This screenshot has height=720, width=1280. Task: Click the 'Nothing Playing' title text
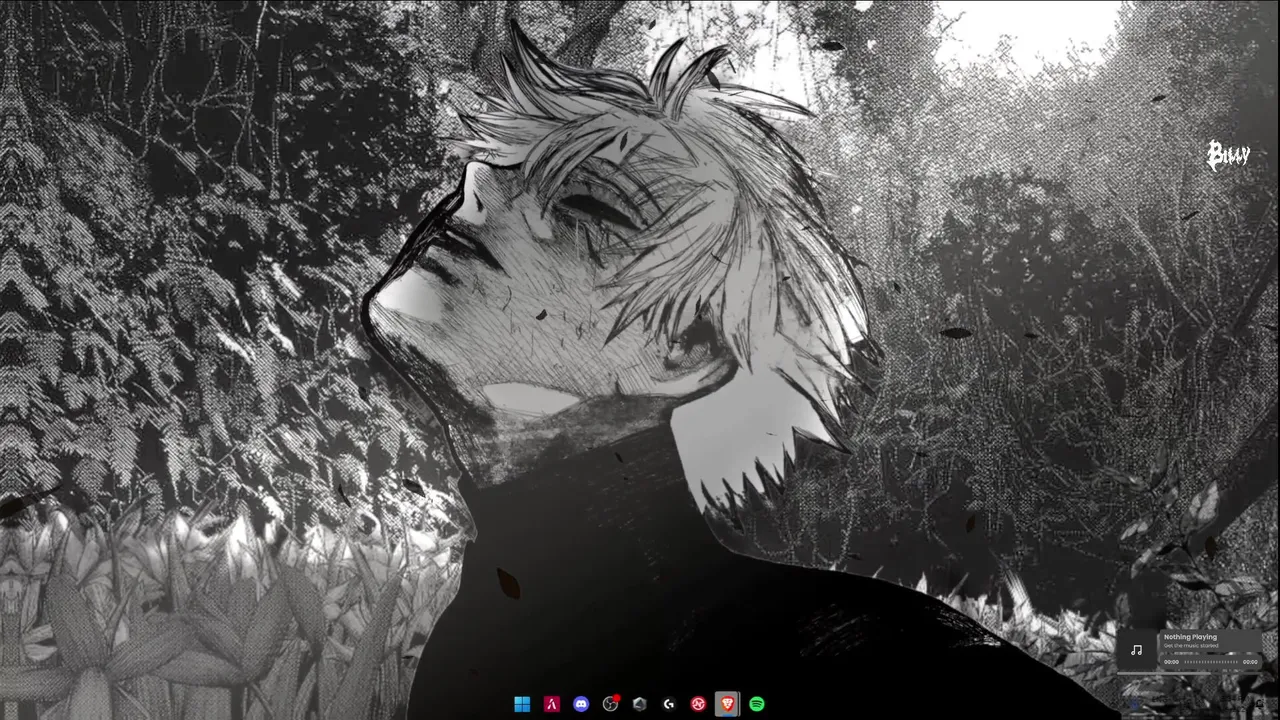click(x=1190, y=637)
